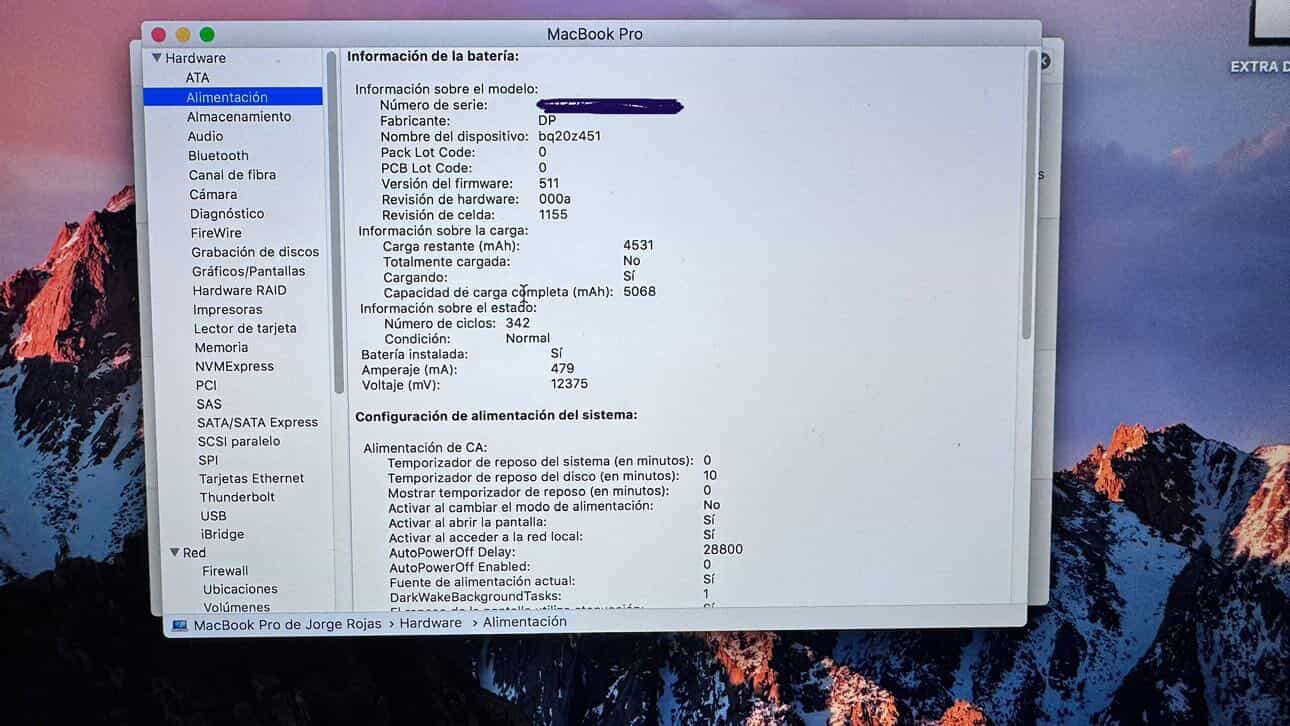Click the 'Información de la batería:' heading
Image resolution: width=1290 pixels, height=726 pixels.
point(433,57)
